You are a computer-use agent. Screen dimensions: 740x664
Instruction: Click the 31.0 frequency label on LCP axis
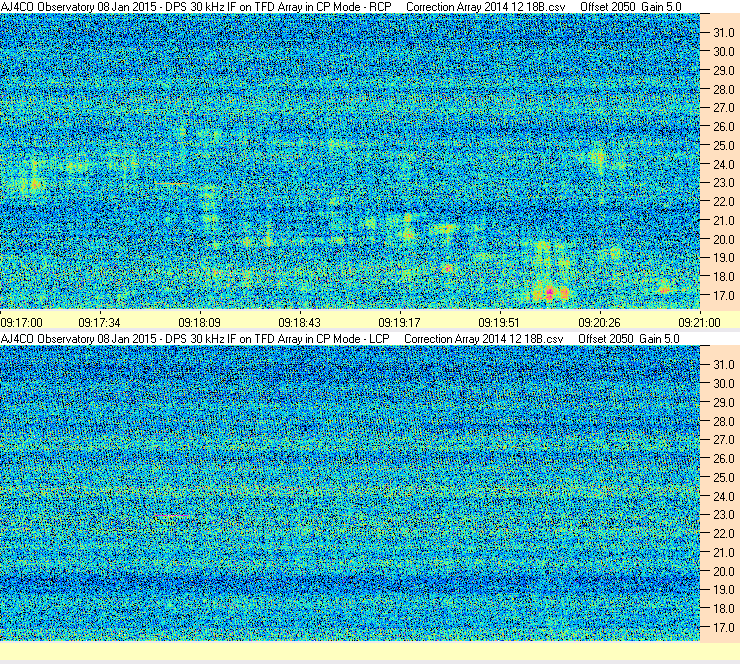[724, 365]
